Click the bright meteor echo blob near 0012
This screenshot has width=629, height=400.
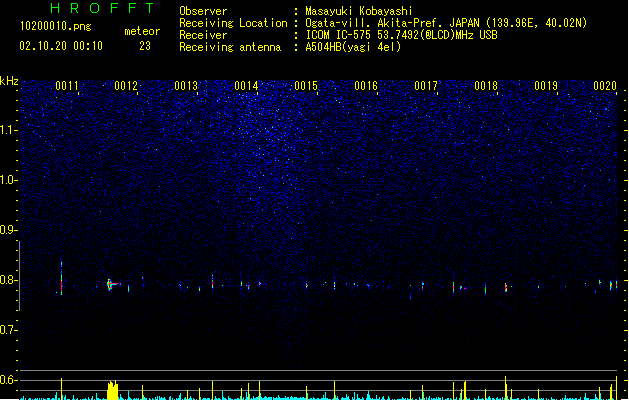click(x=112, y=284)
